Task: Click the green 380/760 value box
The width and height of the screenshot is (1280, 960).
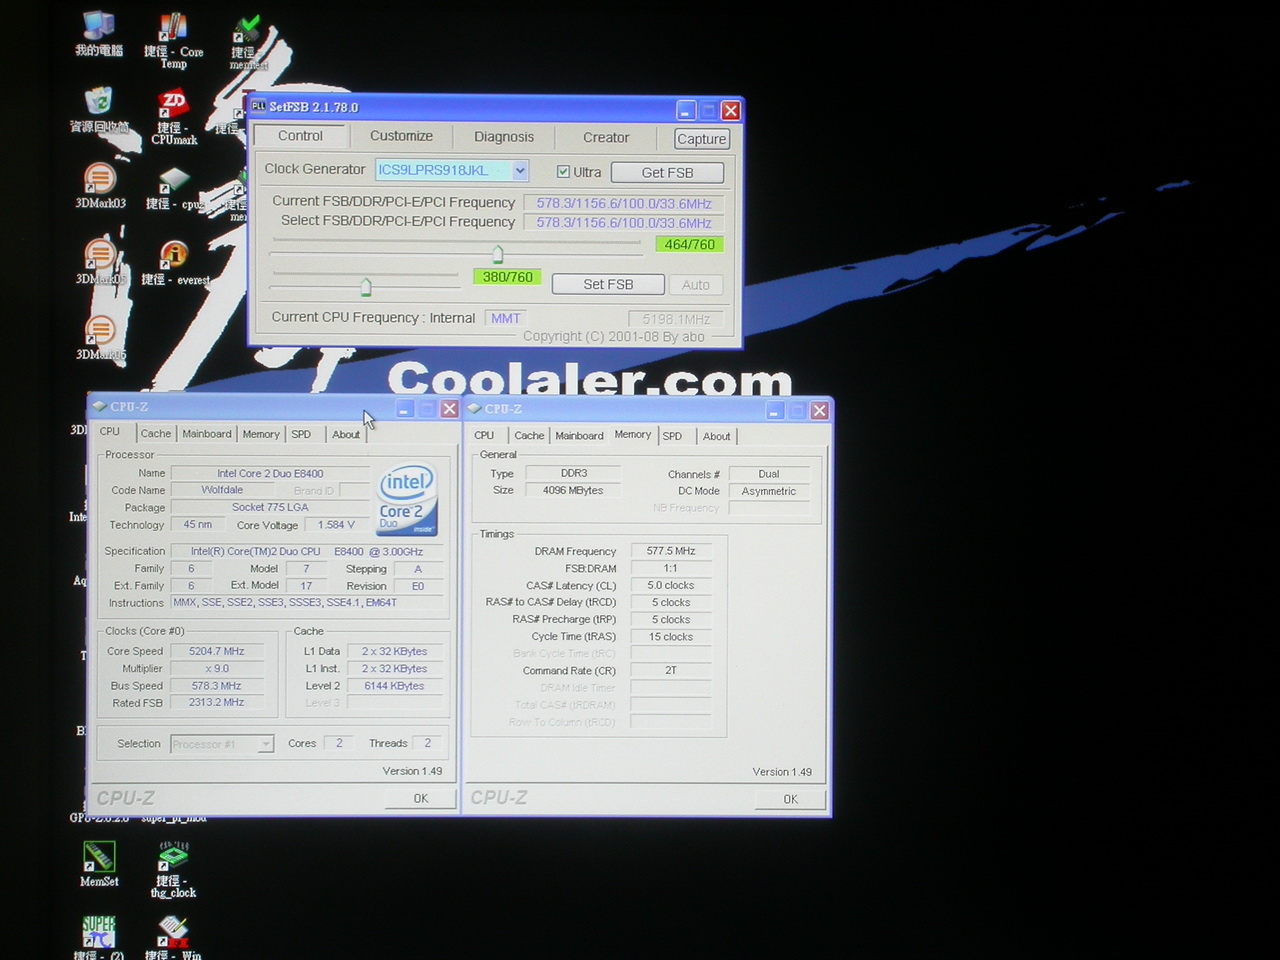Action: [x=507, y=277]
